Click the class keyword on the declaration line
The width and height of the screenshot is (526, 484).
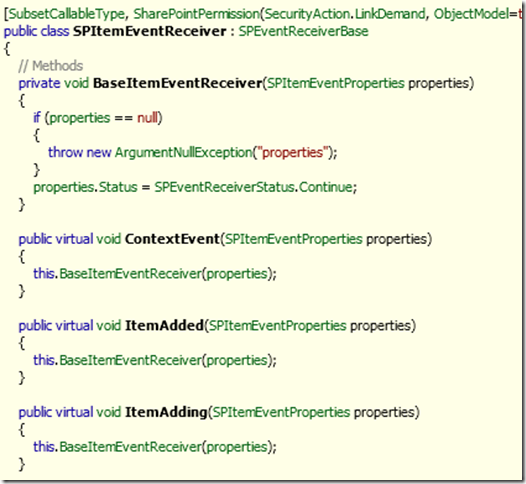55,31
